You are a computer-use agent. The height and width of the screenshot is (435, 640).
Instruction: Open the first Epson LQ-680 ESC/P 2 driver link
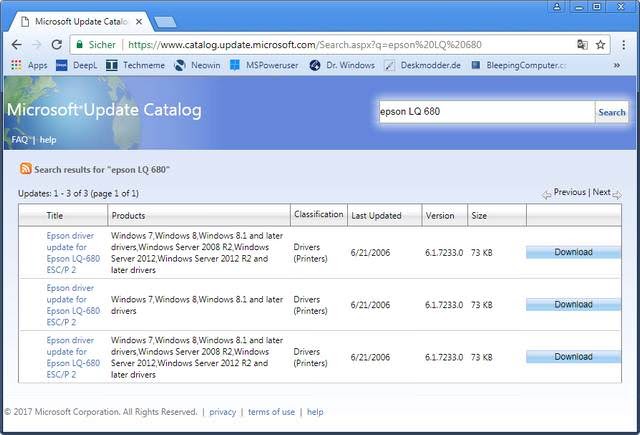click(x=73, y=253)
